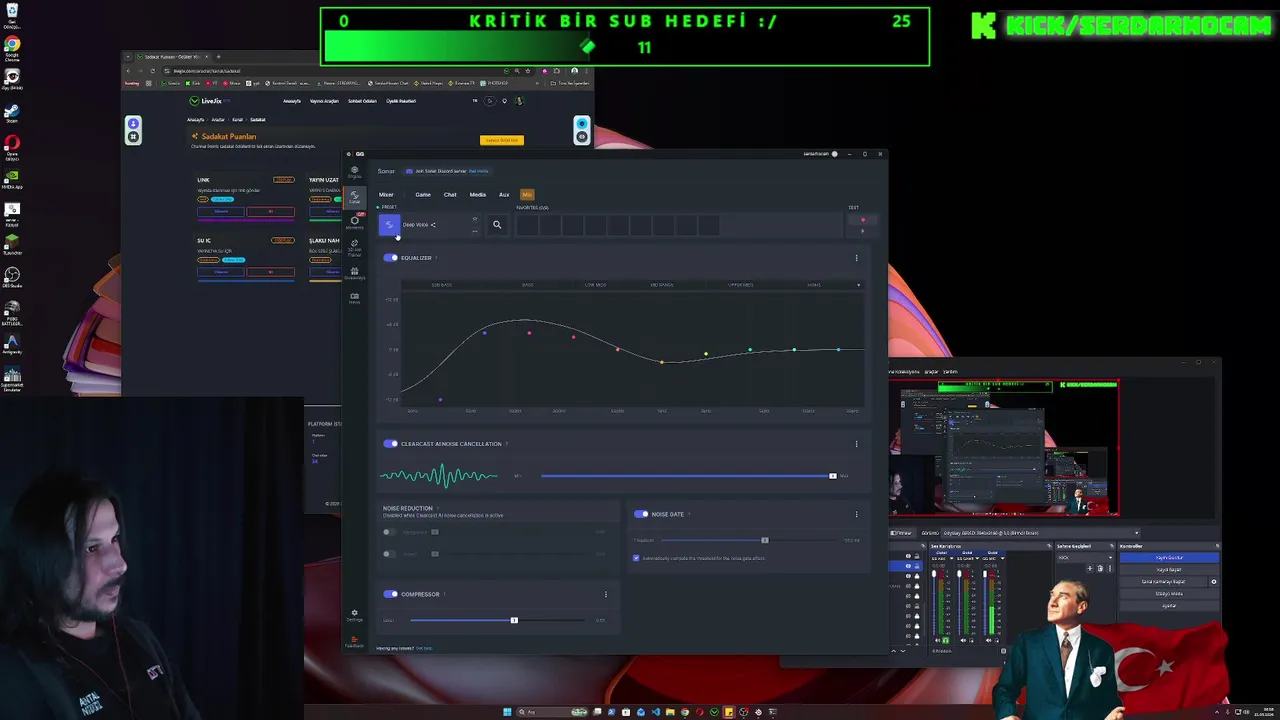Adjust ClearCast noise cancellation slider handle
1280x720 pixels.
(x=832, y=476)
